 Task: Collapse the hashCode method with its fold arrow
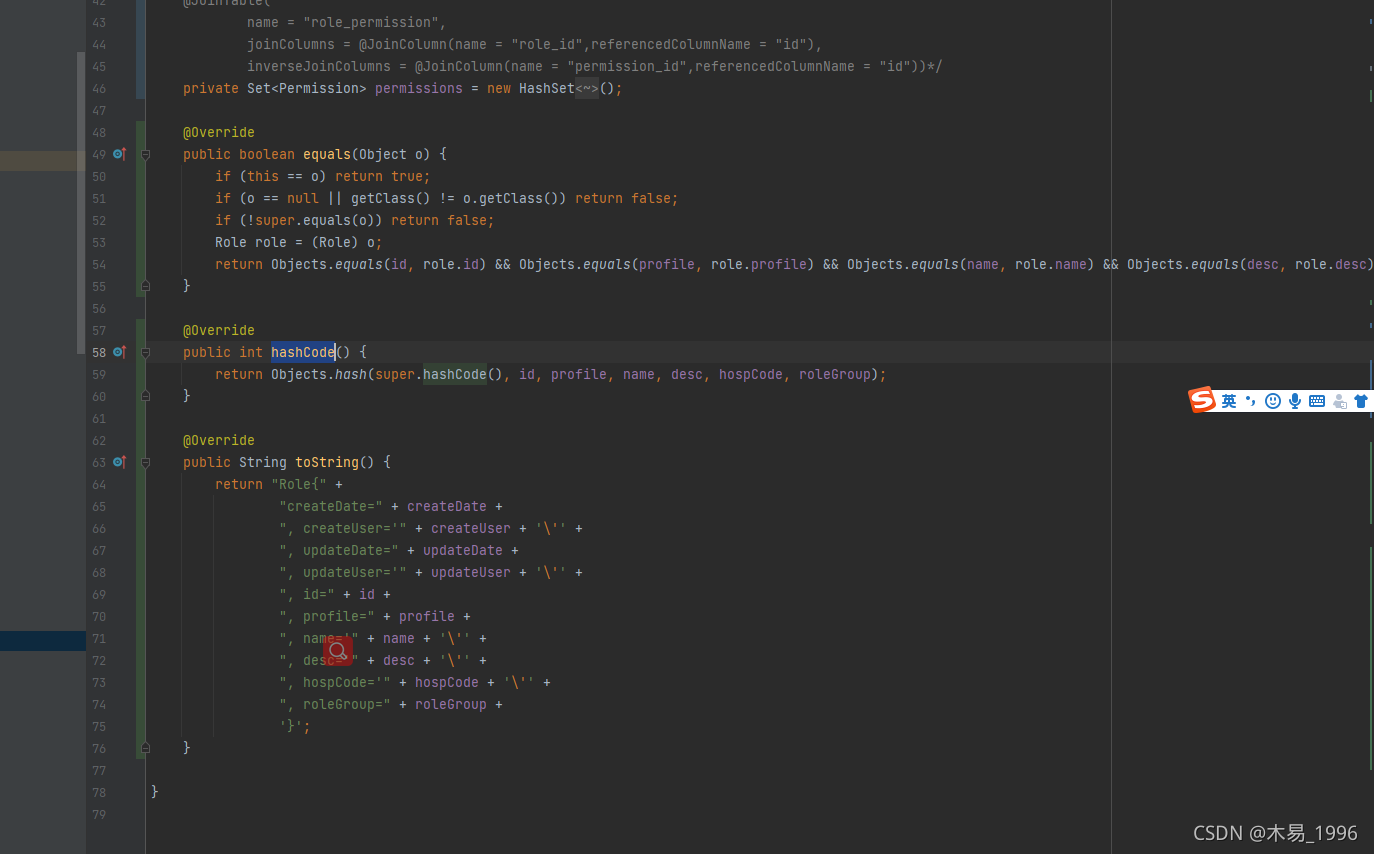[144, 352]
